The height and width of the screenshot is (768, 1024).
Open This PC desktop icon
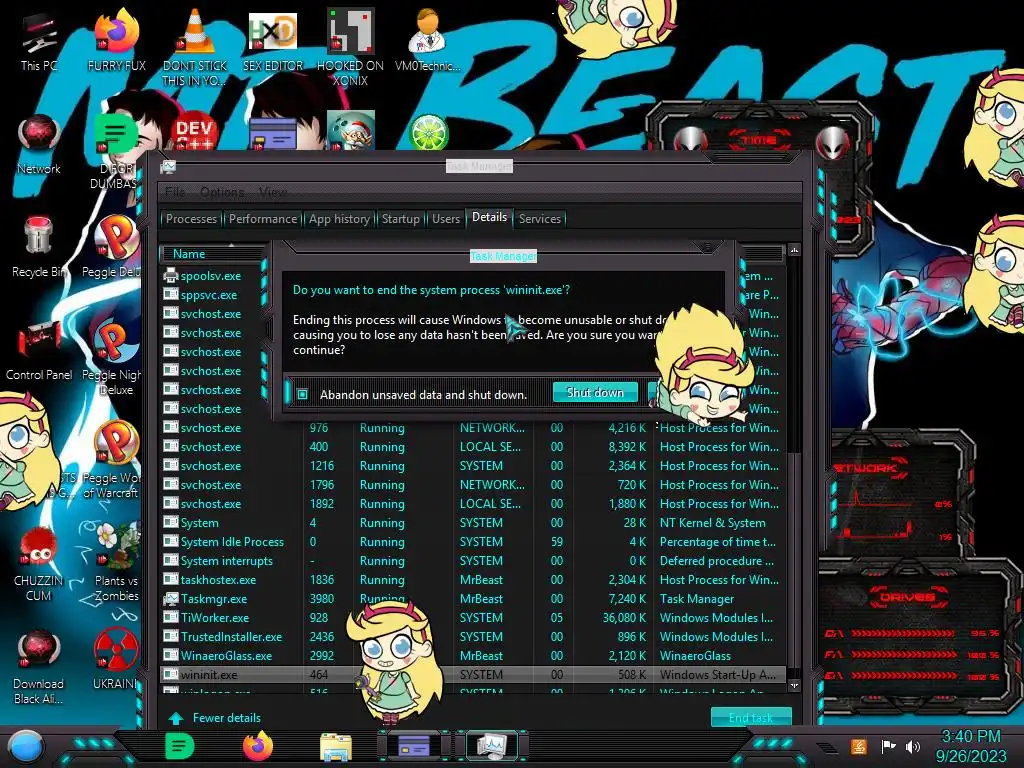tap(39, 41)
